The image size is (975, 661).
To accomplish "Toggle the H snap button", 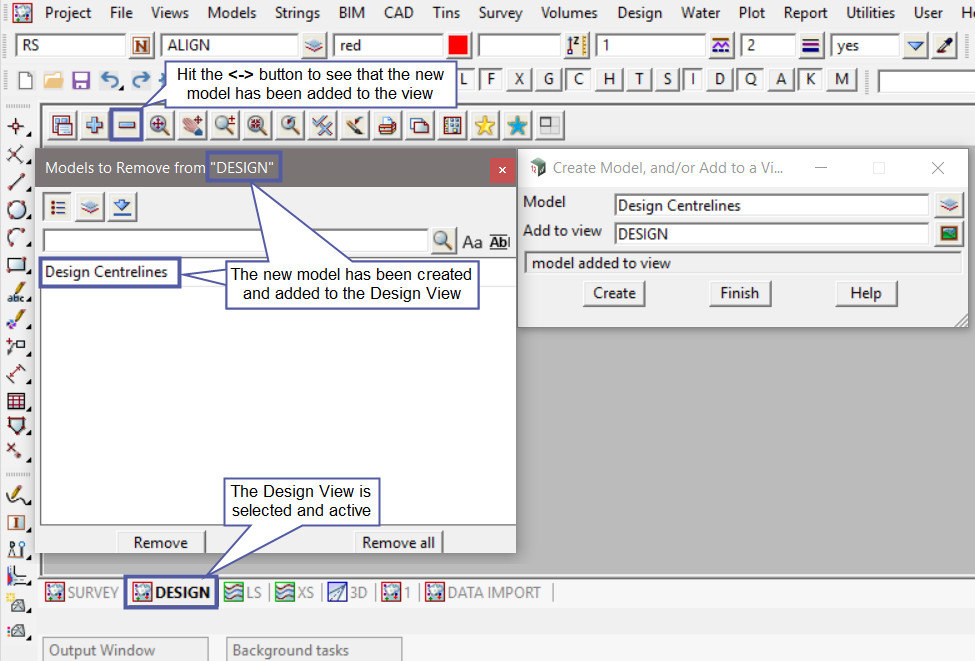I will coord(609,80).
